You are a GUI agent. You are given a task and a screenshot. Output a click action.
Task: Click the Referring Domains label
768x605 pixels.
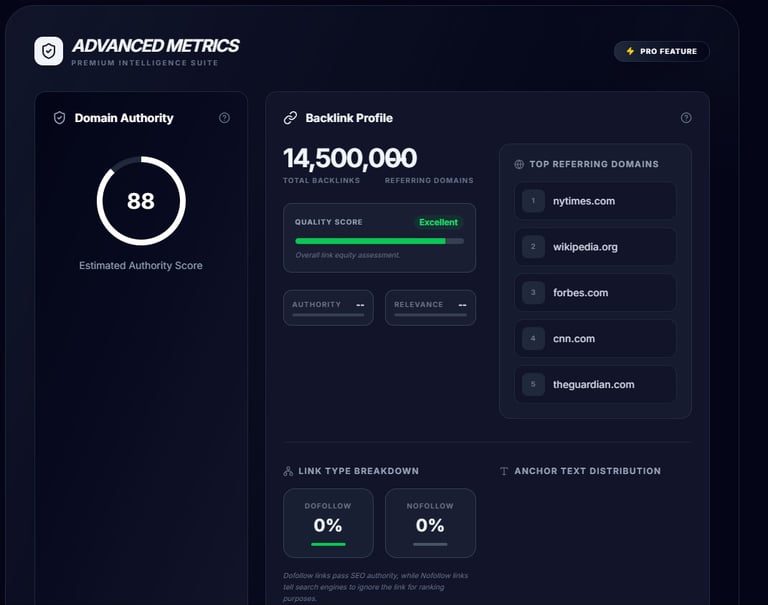pyautogui.click(x=429, y=181)
